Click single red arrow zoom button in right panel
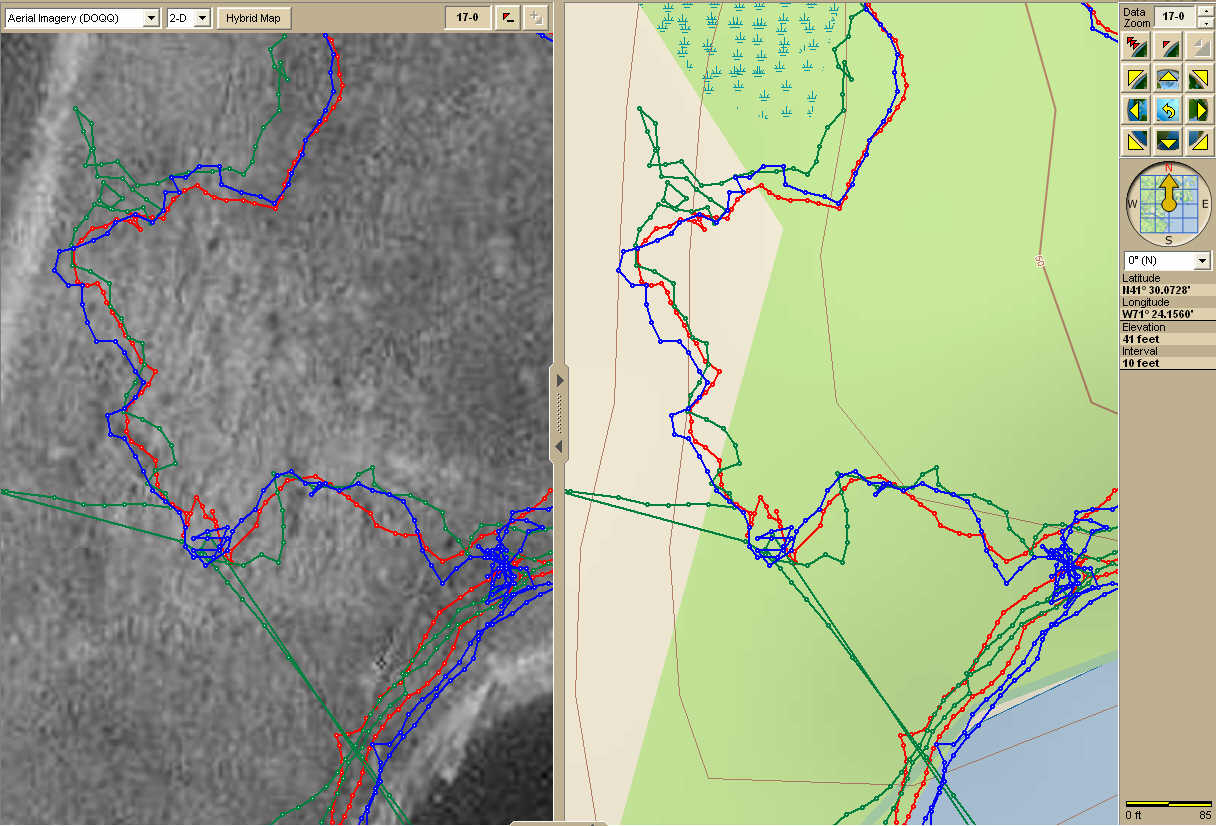The height and width of the screenshot is (826, 1216). 1167,46
